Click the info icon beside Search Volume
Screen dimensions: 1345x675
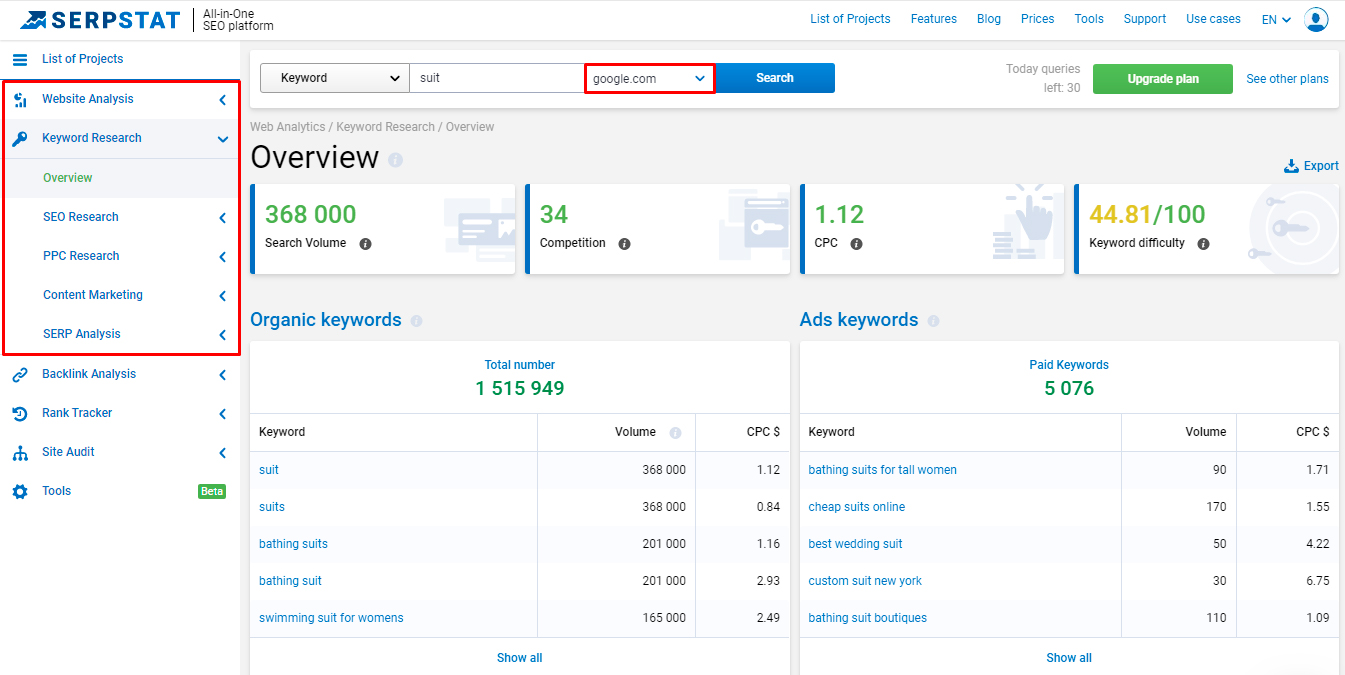pyautogui.click(x=365, y=243)
